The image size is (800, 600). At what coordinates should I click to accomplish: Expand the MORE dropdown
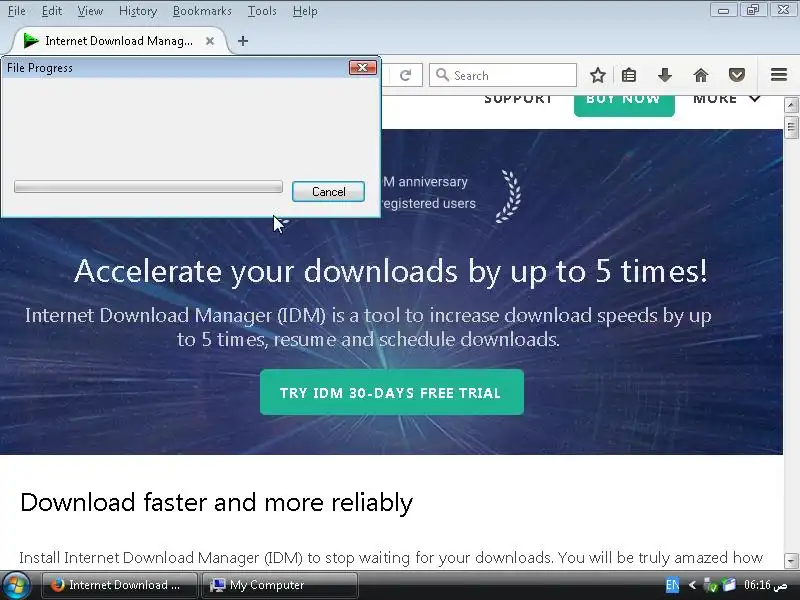point(727,99)
